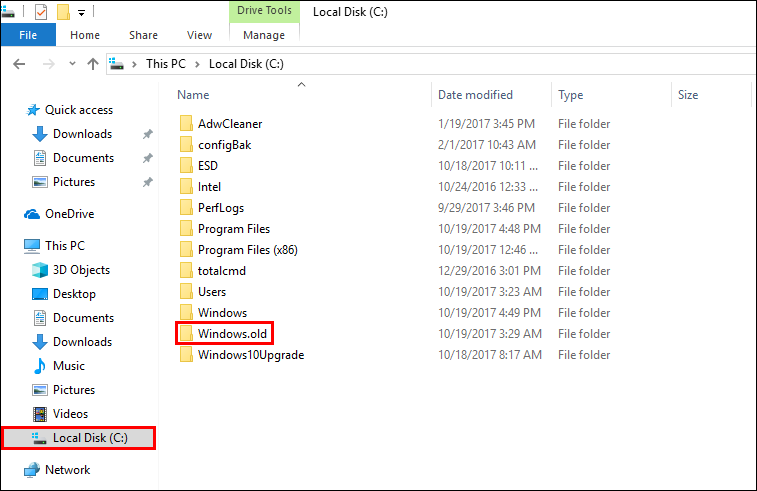The height and width of the screenshot is (491, 757).
Task: Click the Properties checkmark icon in title bar
Action: tap(41, 12)
